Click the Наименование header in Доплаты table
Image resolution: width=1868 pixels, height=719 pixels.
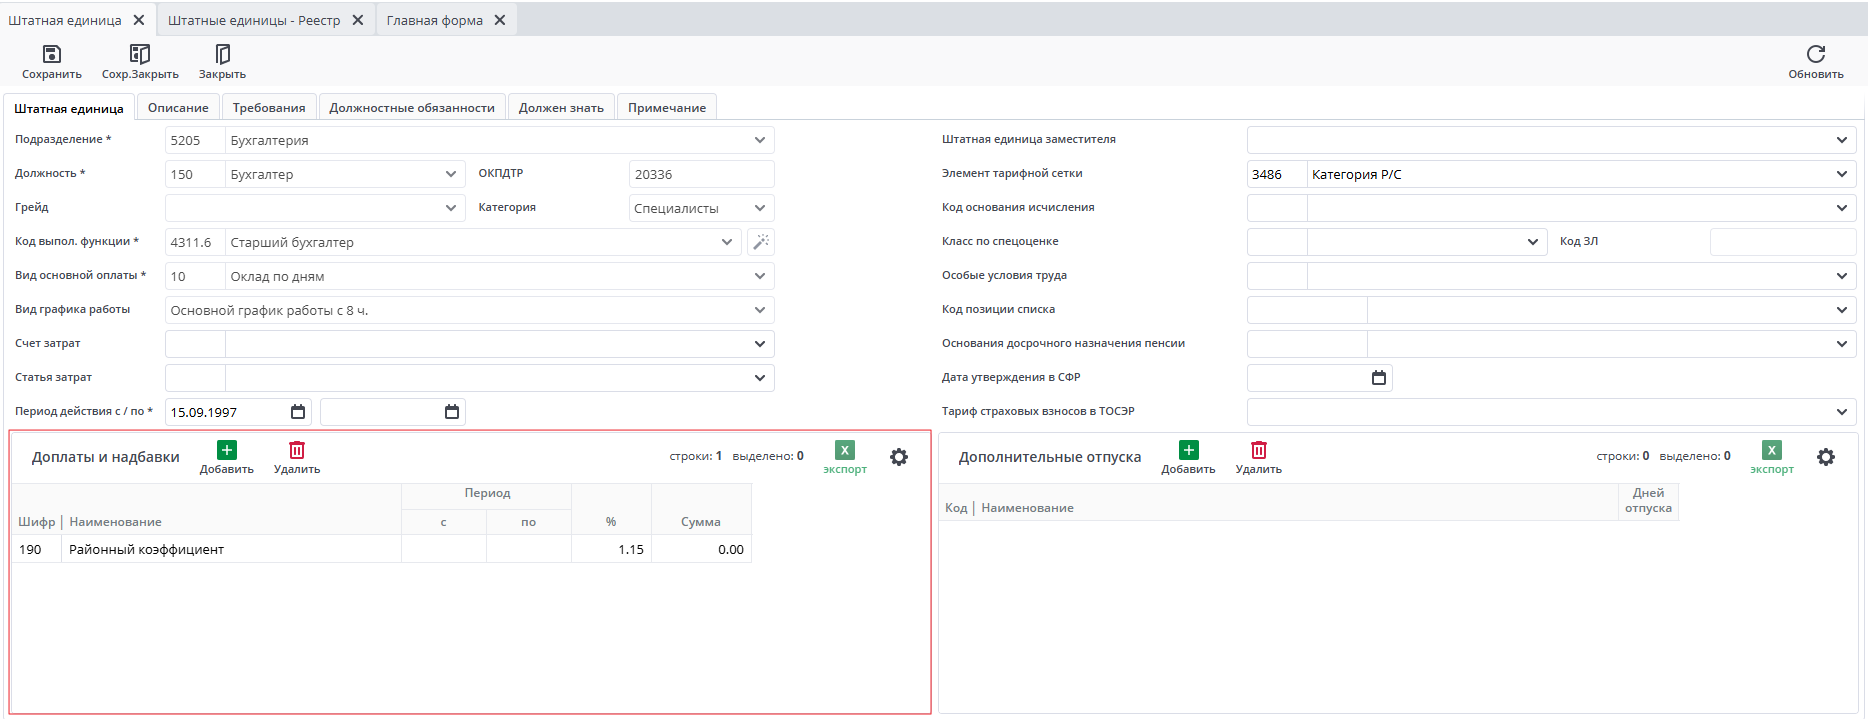point(115,522)
